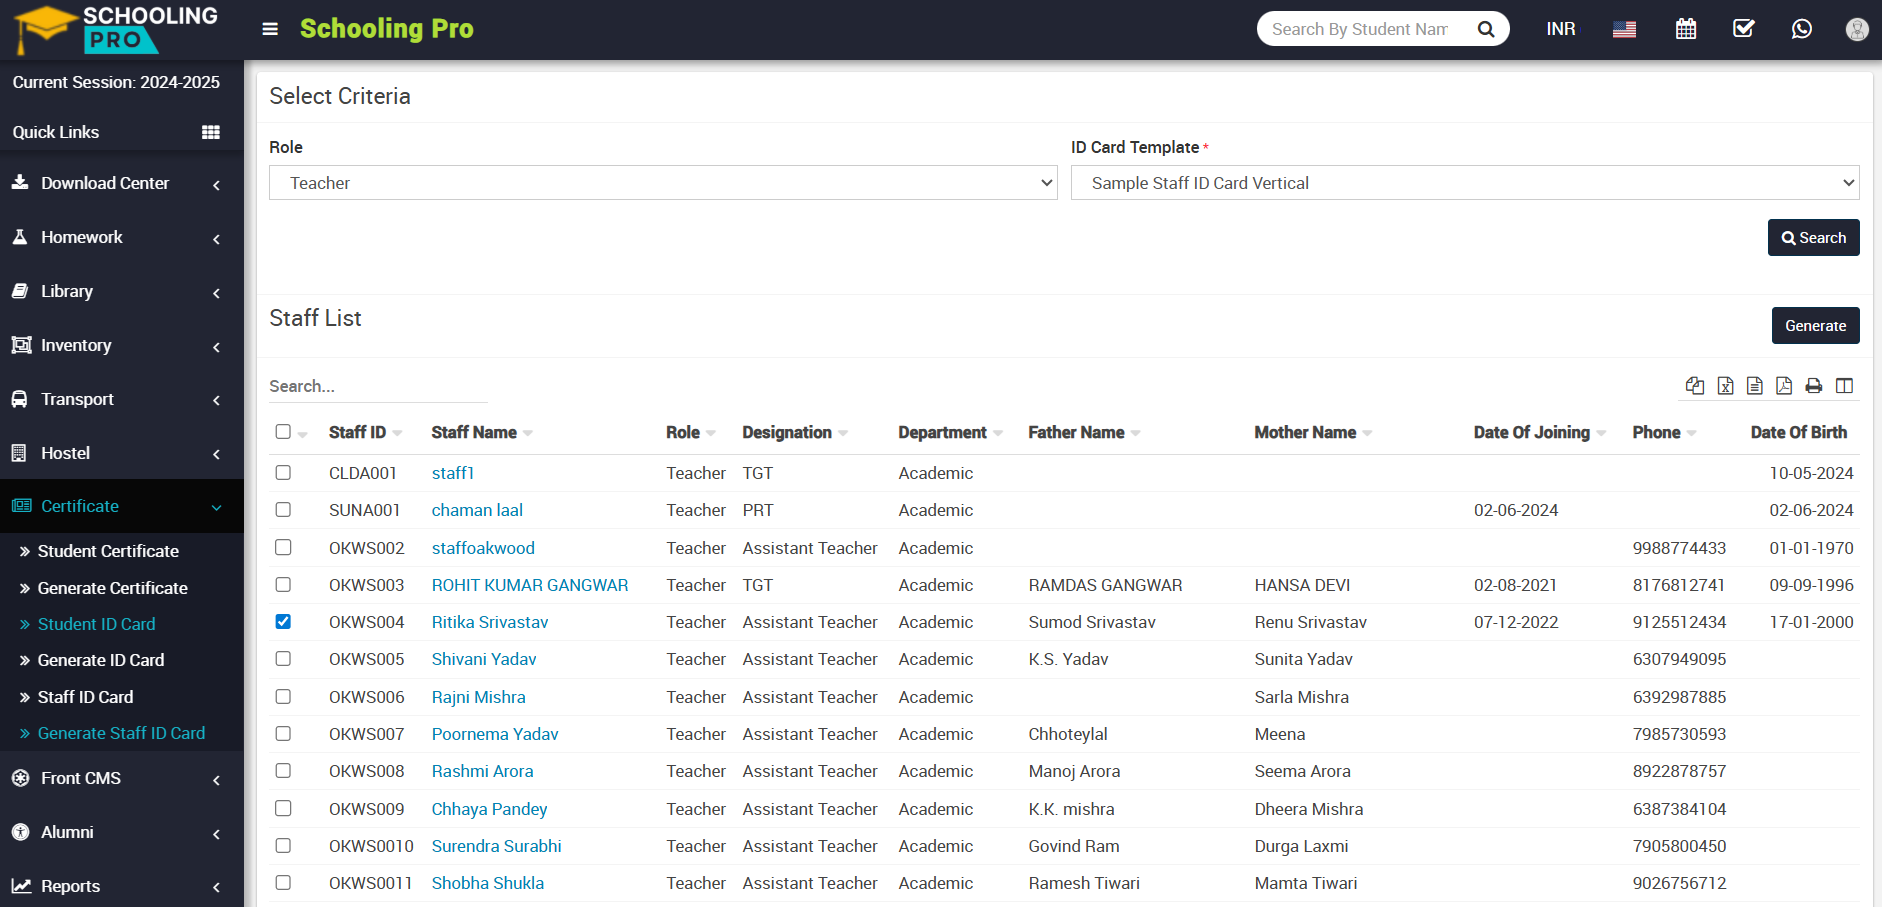Click the Schooling Pro logo
Image resolution: width=1882 pixels, height=907 pixels.
tap(118, 29)
